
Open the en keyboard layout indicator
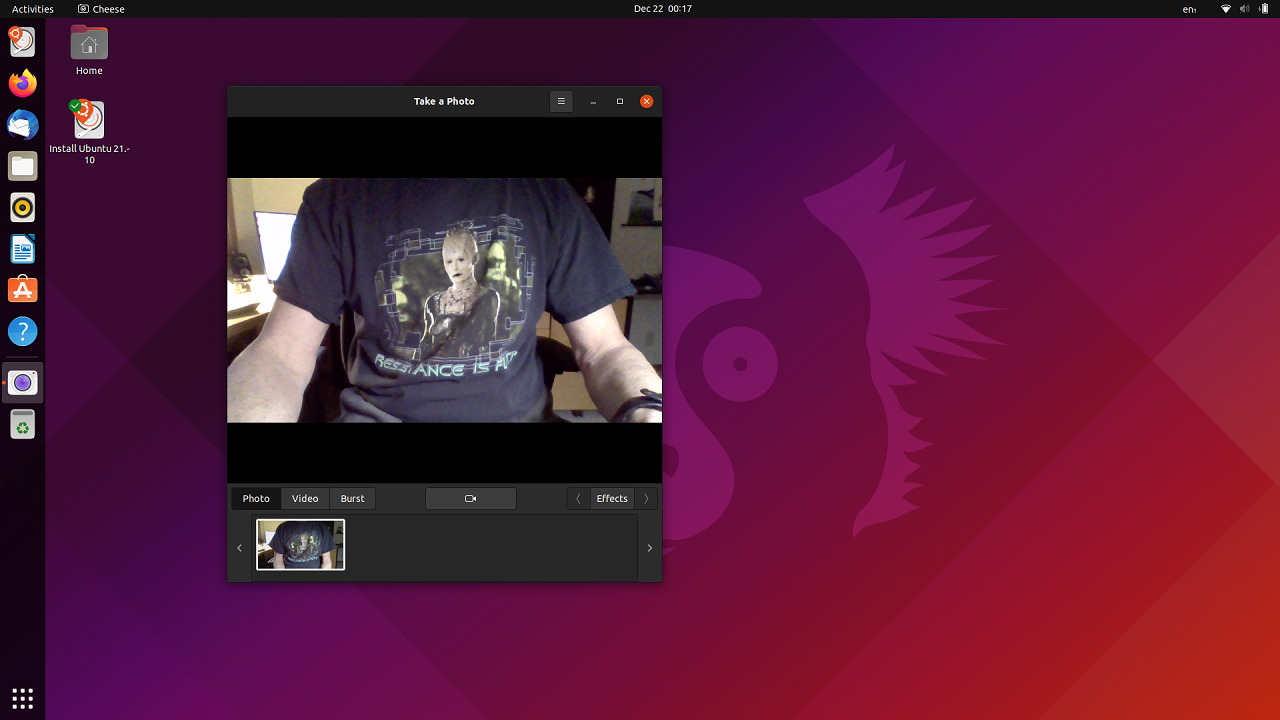(x=1189, y=9)
